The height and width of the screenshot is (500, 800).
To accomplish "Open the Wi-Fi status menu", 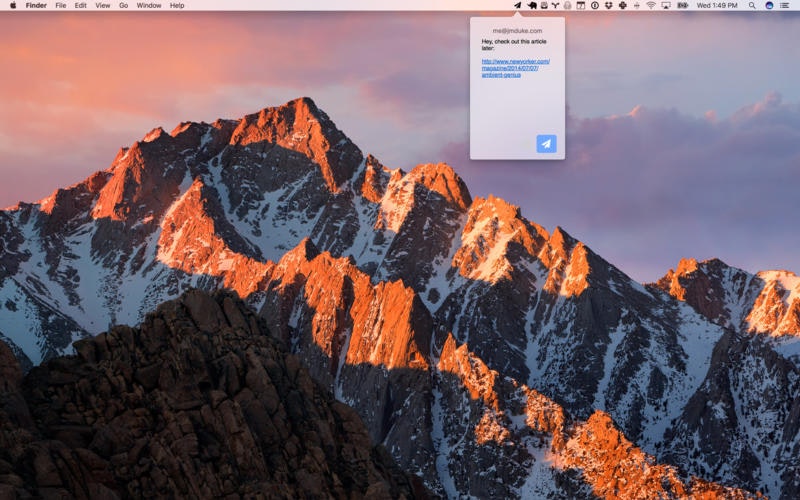I will (x=651, y=5).
